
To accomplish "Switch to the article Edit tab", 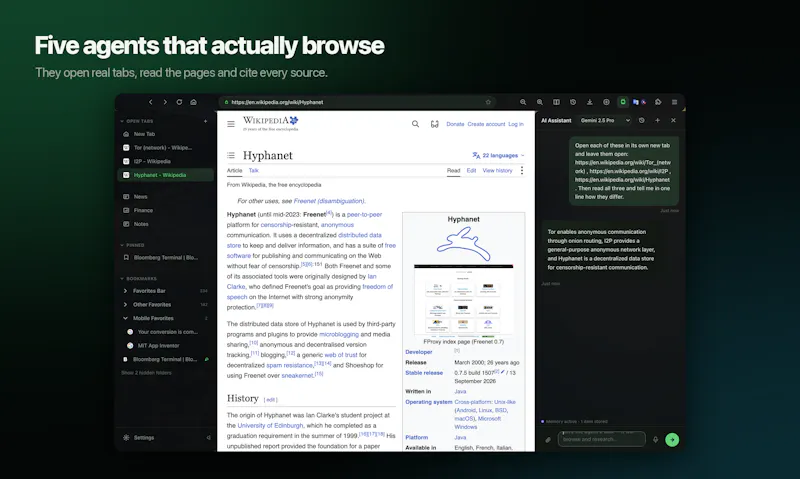I will tap(471, 170).
